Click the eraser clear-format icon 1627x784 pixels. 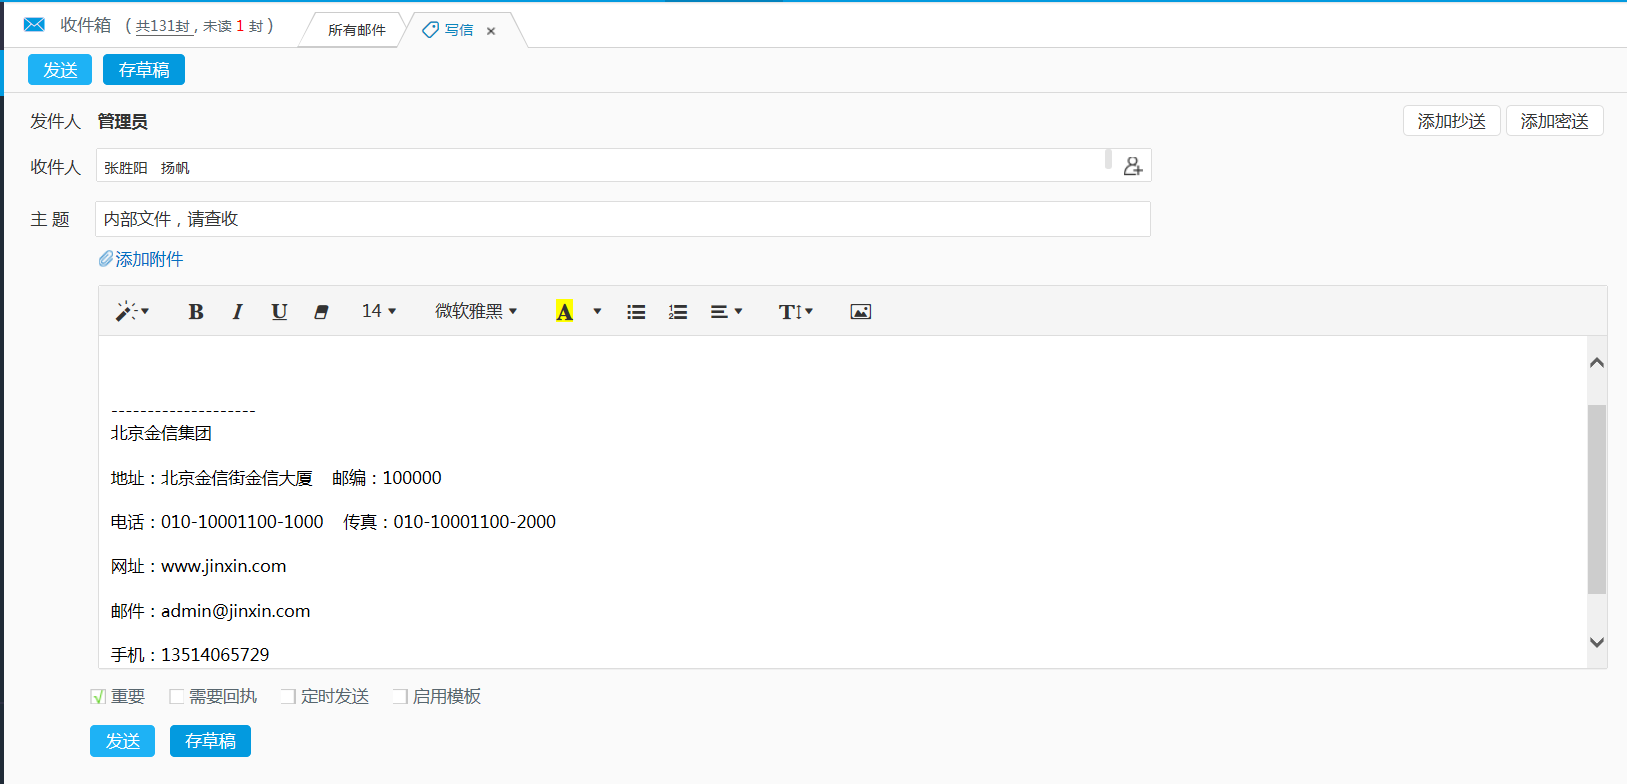321,312
